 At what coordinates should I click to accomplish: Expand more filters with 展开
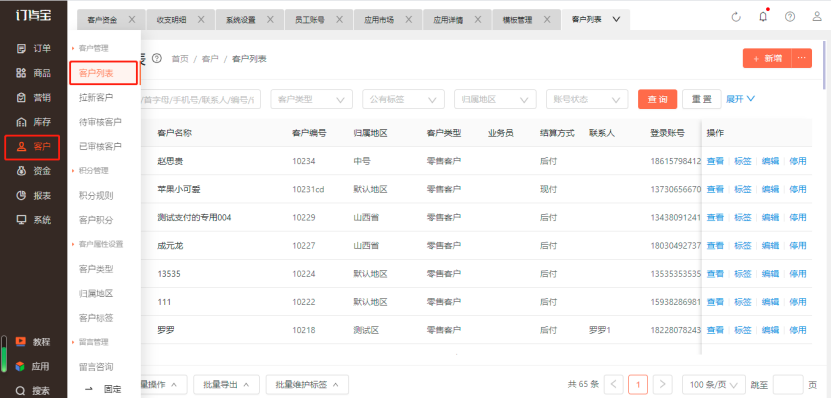pos(740,99)
